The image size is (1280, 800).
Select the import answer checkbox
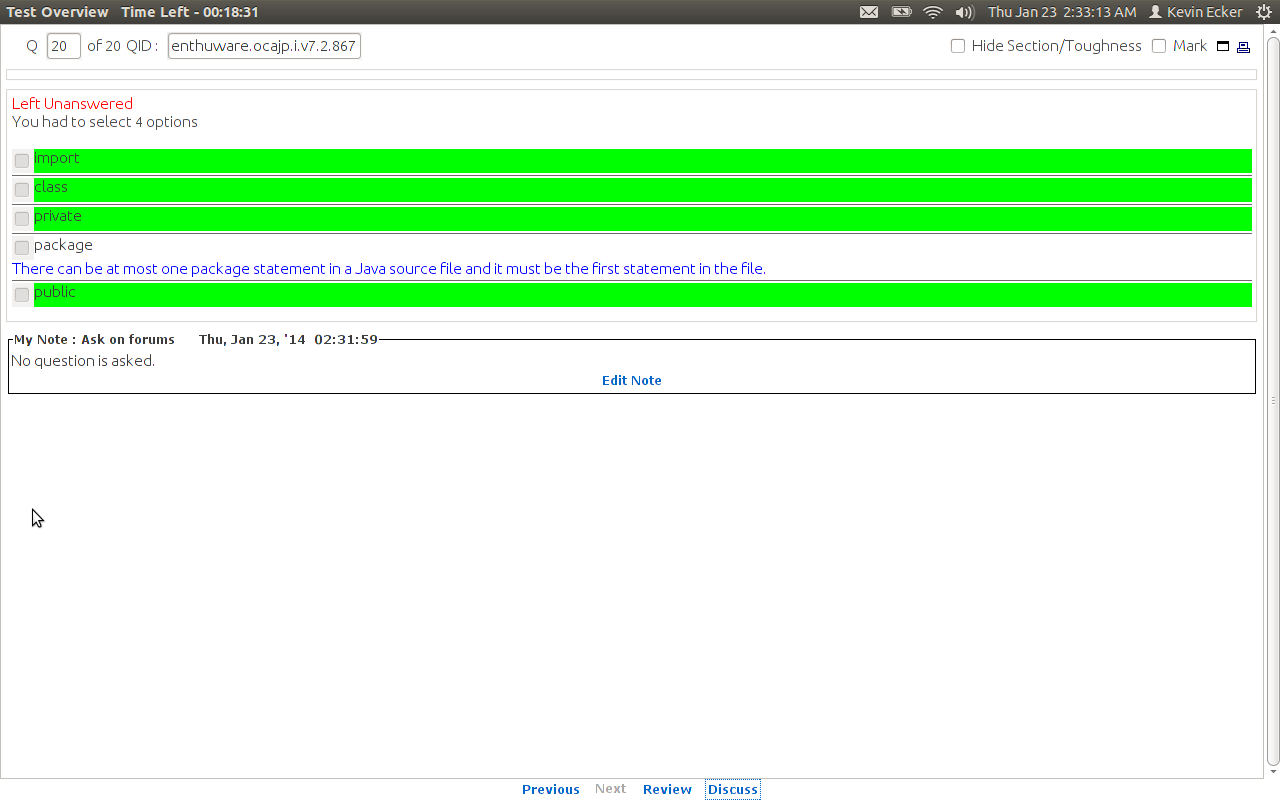(x=21, y=160)
